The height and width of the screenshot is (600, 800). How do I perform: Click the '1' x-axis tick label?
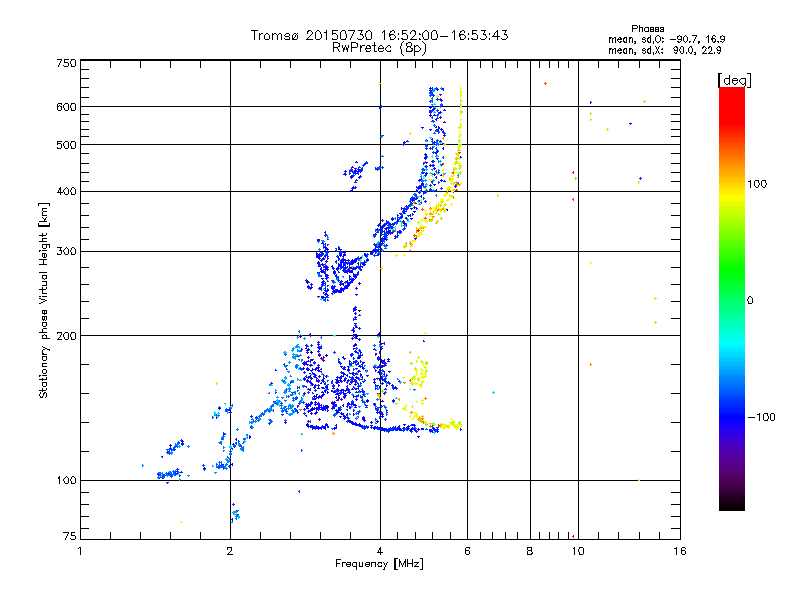pyautogui.click(x=80, y=551)
